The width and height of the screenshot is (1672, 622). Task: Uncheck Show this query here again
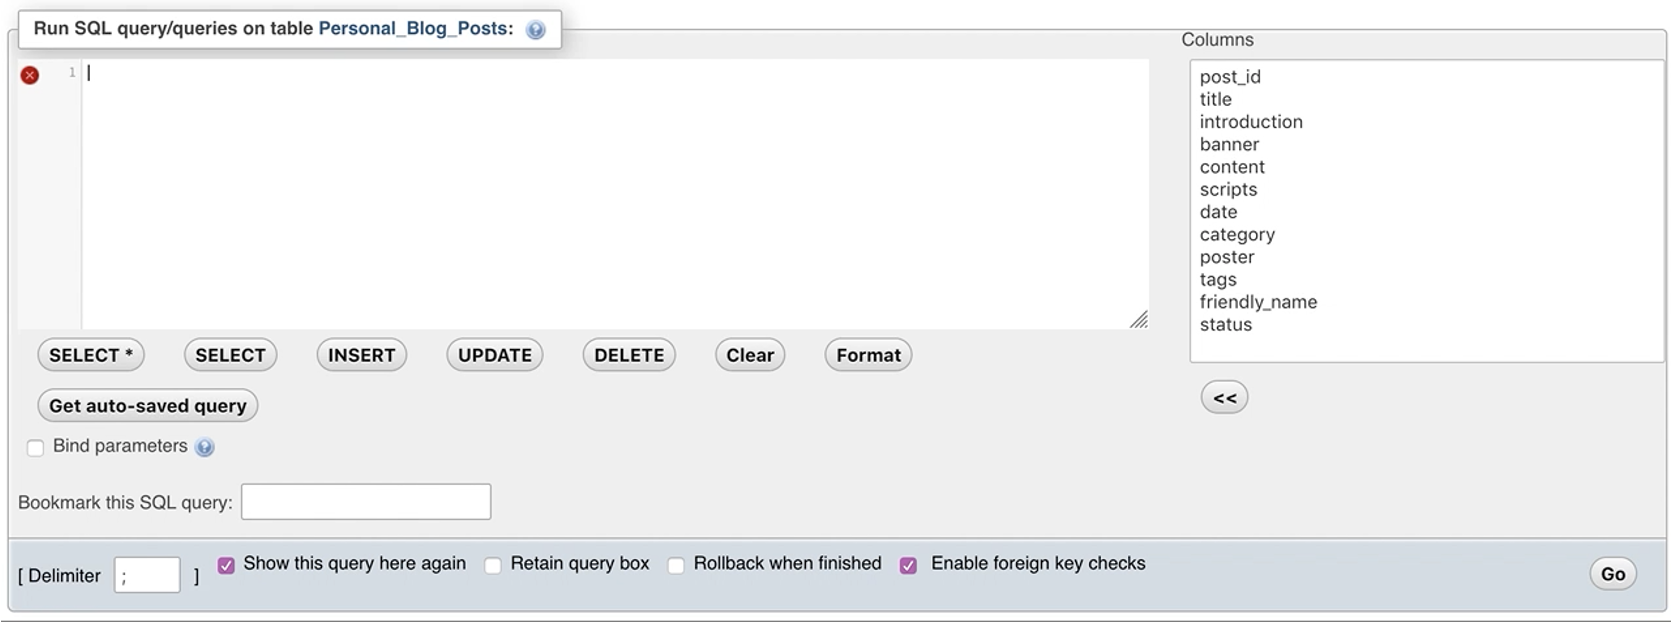click(226, 565)
